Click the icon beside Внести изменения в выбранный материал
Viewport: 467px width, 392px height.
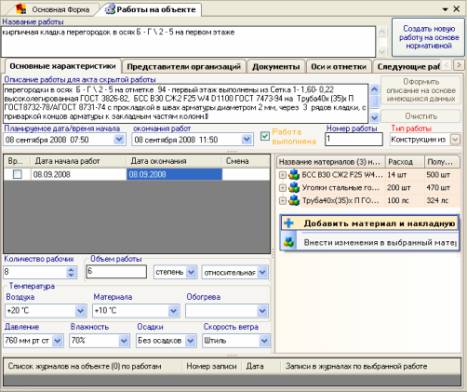(x=289, y=242)
